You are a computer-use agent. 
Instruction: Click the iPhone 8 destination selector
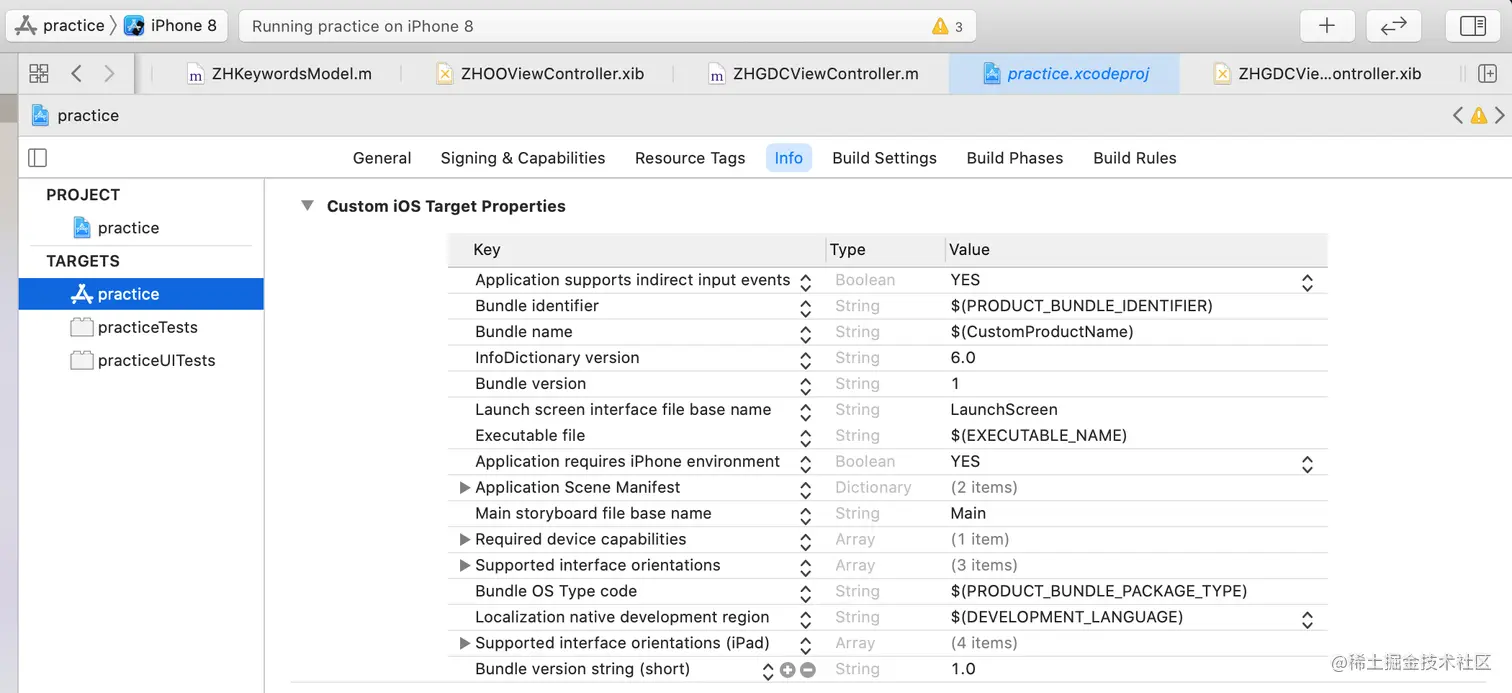172,26
